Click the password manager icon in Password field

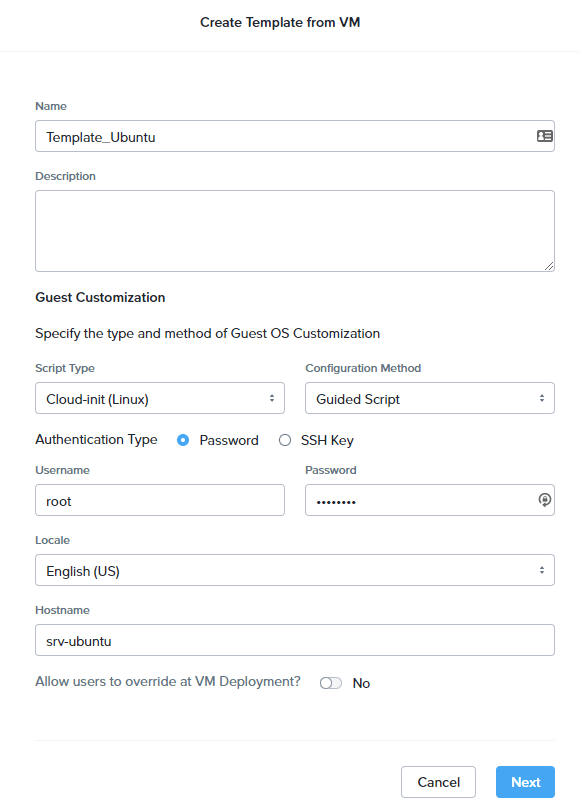544,500
